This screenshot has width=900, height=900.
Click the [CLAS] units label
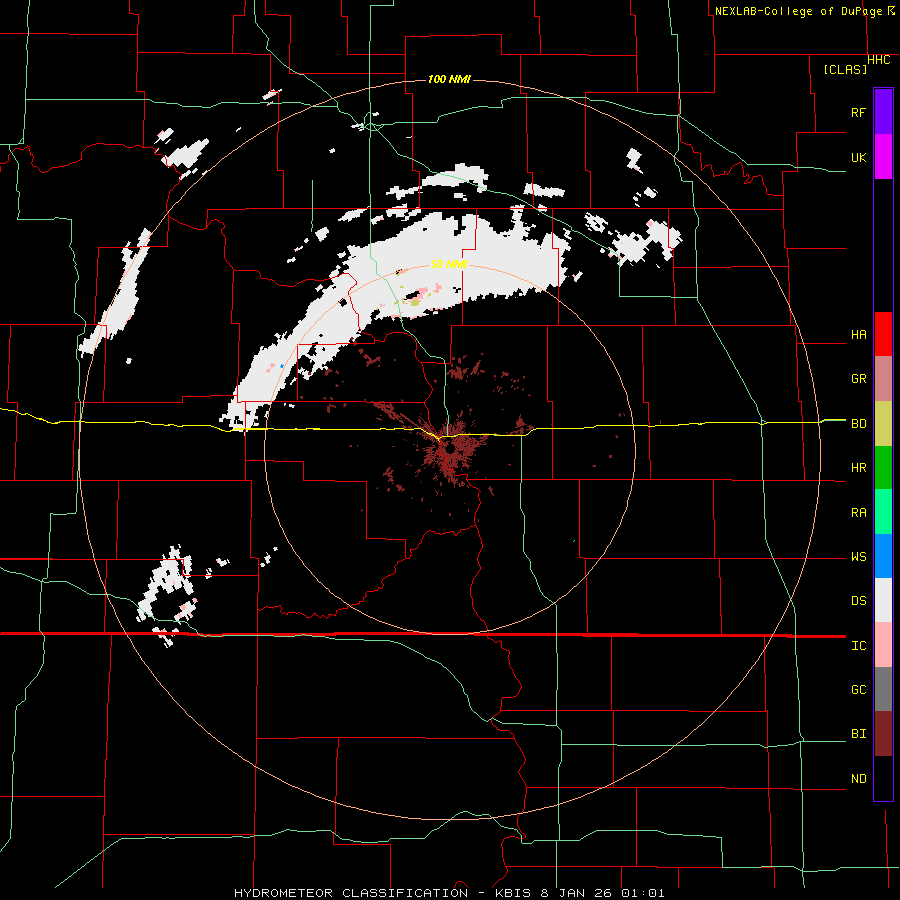point(845,69)
